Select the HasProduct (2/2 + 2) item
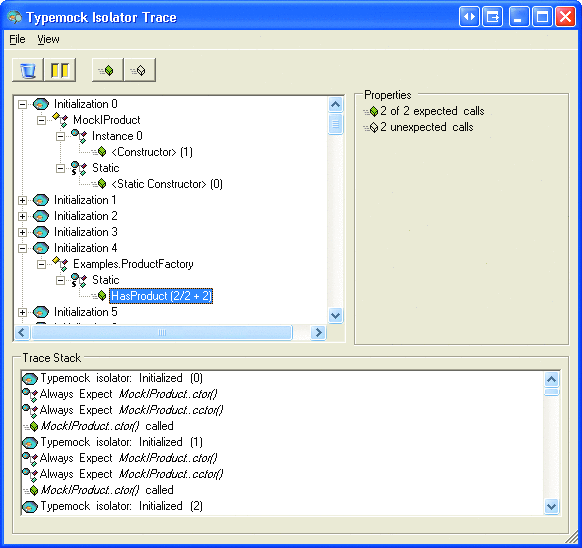 pyautogui.click(x=161, y=296)
